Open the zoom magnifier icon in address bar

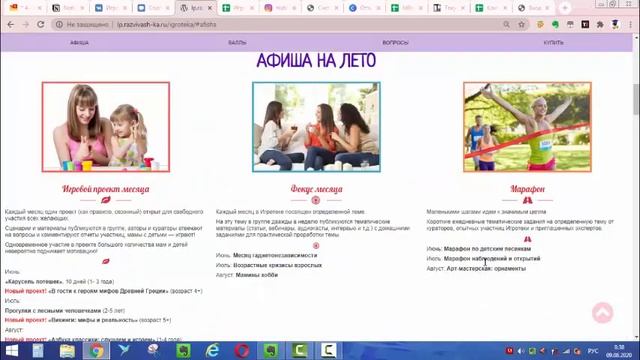click(507, 24)
